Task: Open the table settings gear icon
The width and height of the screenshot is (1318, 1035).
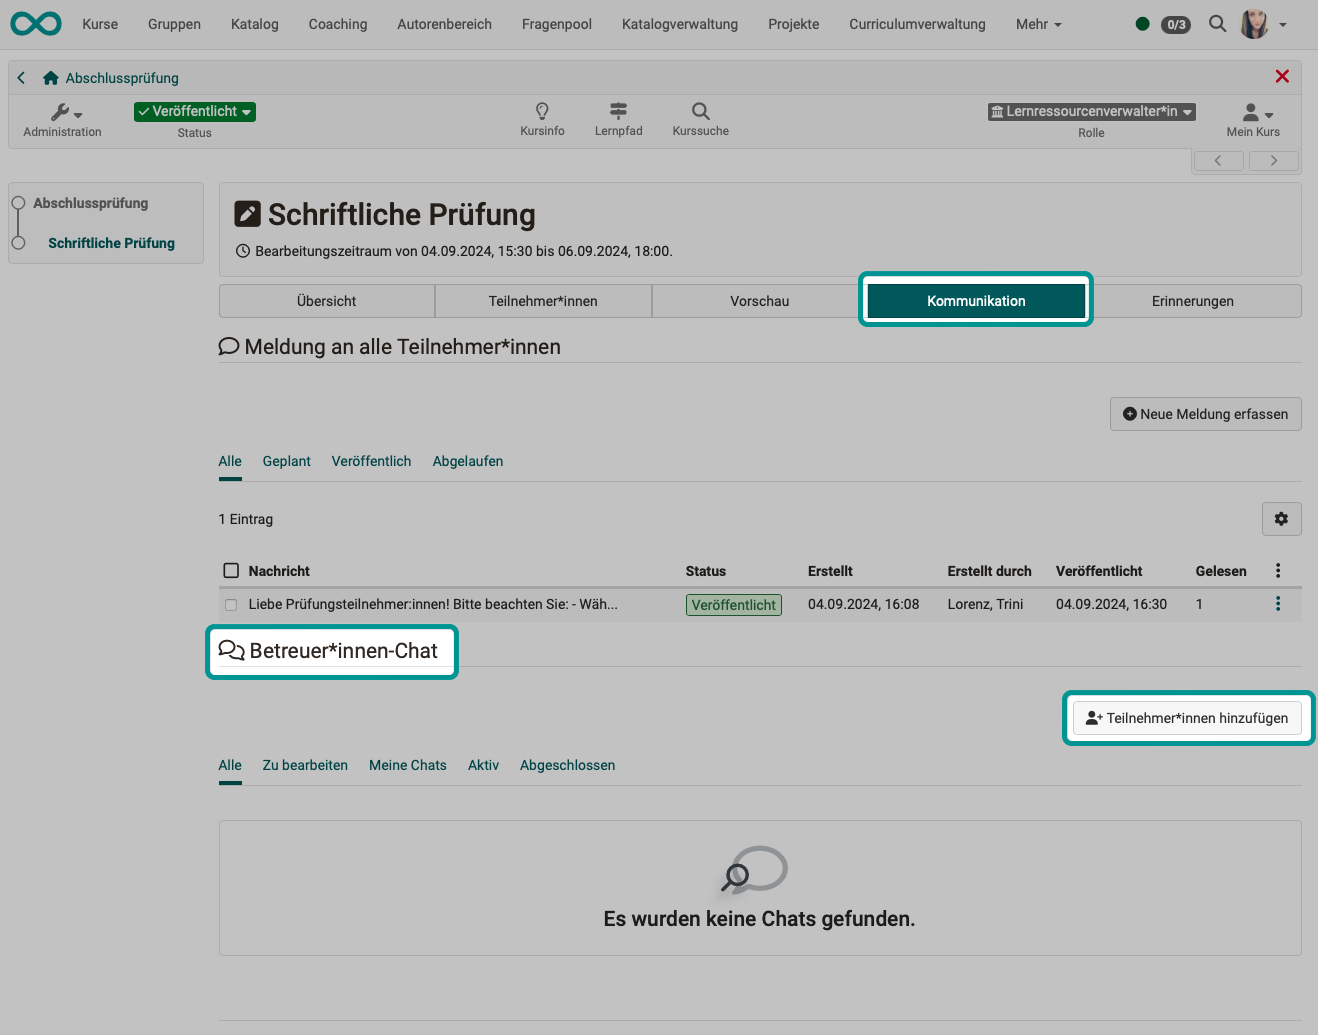Action: [x=1281, y=518]
